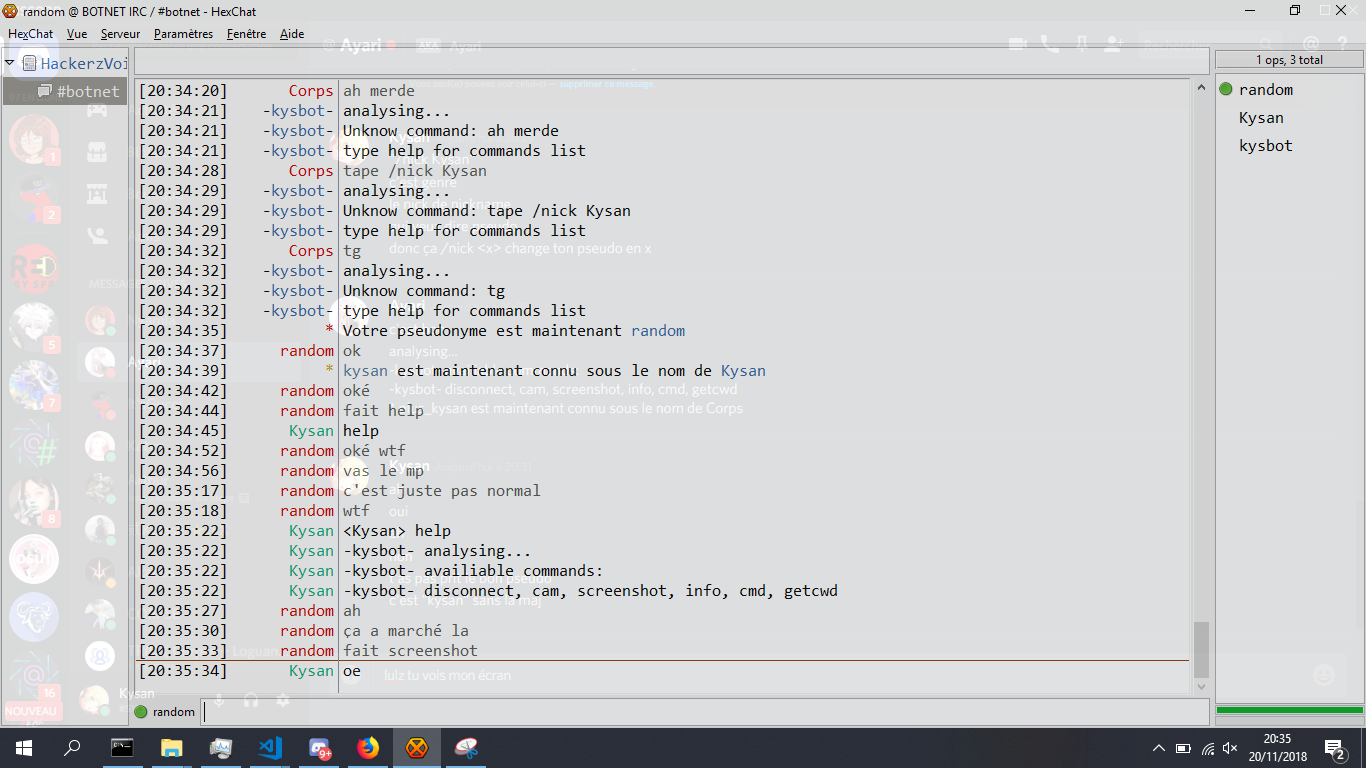Click the 'Votre pseudonyme est maintenant random' line

click(x=514, y=331)
